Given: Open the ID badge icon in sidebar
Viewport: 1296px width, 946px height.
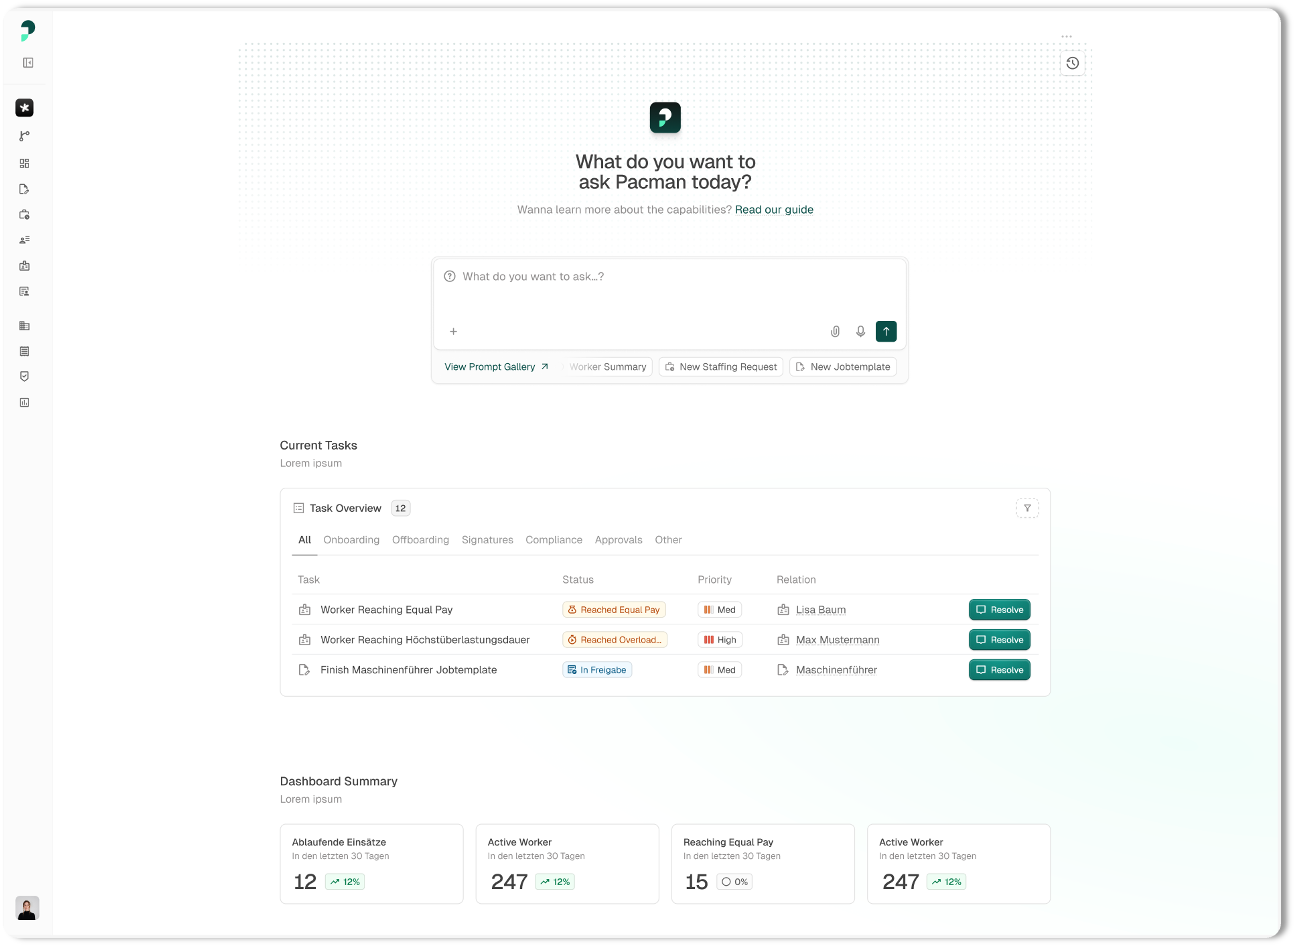Looking at the screenshot, I should [25, 266].
